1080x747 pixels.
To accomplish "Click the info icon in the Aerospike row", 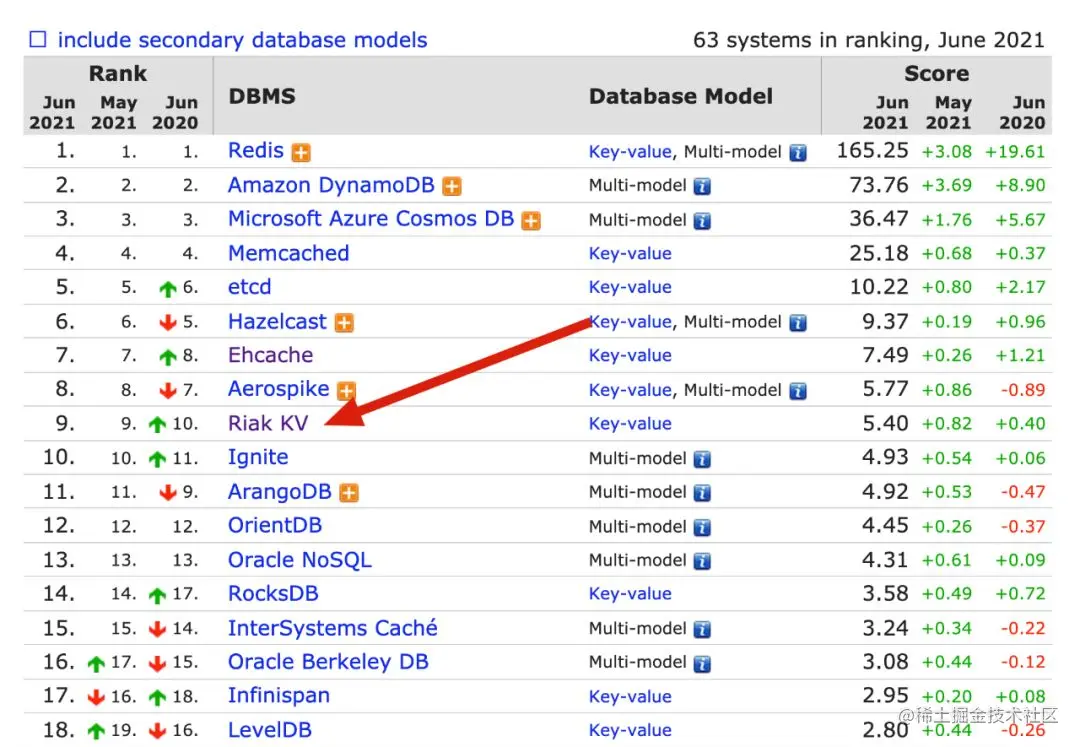I will [798, 390].
